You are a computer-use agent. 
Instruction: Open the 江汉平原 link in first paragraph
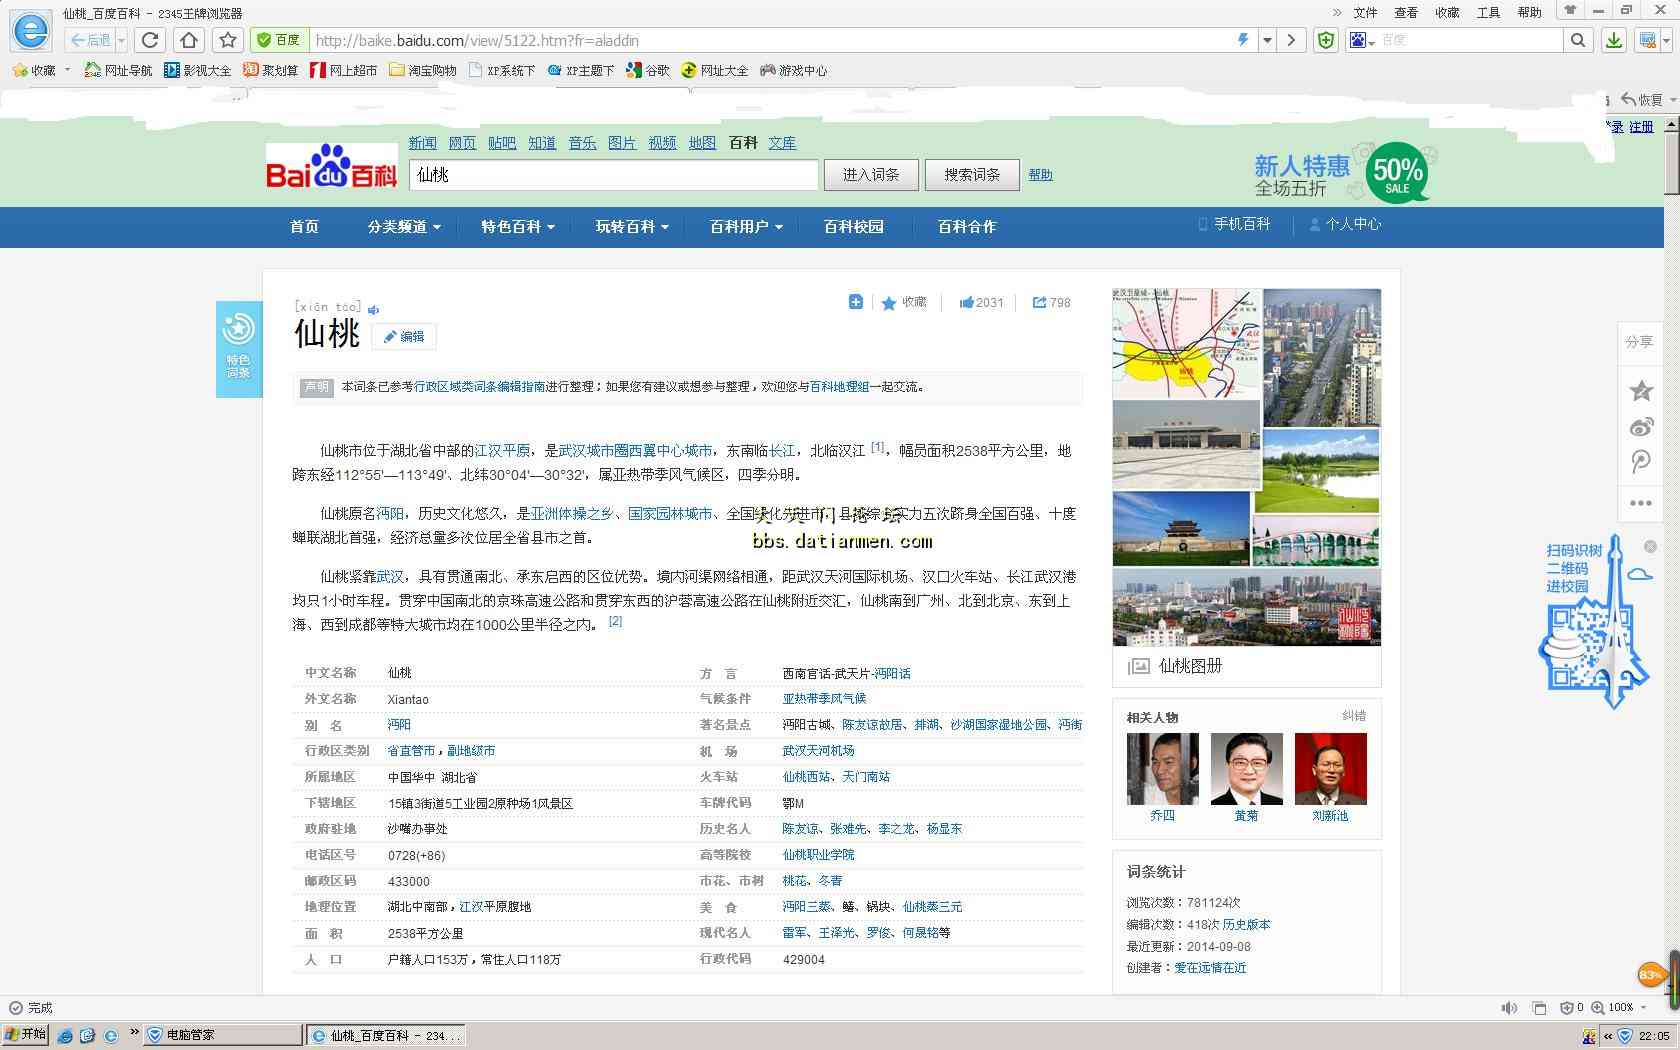[x=502, y=451]
